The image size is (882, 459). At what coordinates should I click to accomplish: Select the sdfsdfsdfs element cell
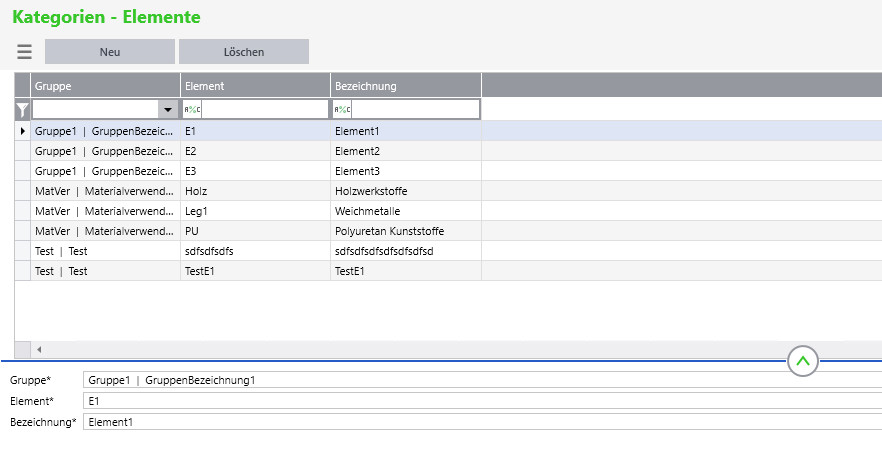[x=255, y=251]
